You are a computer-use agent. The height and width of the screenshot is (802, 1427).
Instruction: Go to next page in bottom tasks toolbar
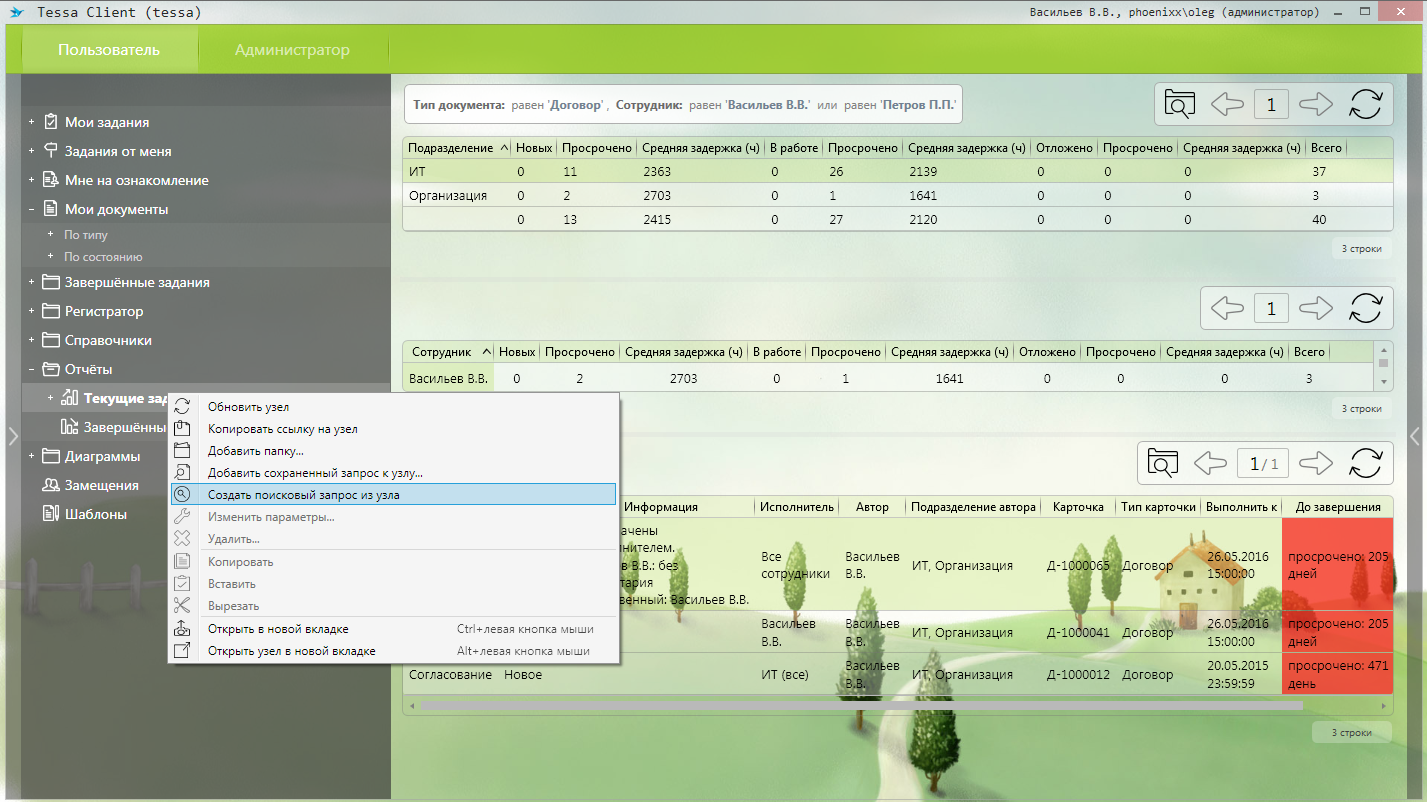click(1316, 463)
